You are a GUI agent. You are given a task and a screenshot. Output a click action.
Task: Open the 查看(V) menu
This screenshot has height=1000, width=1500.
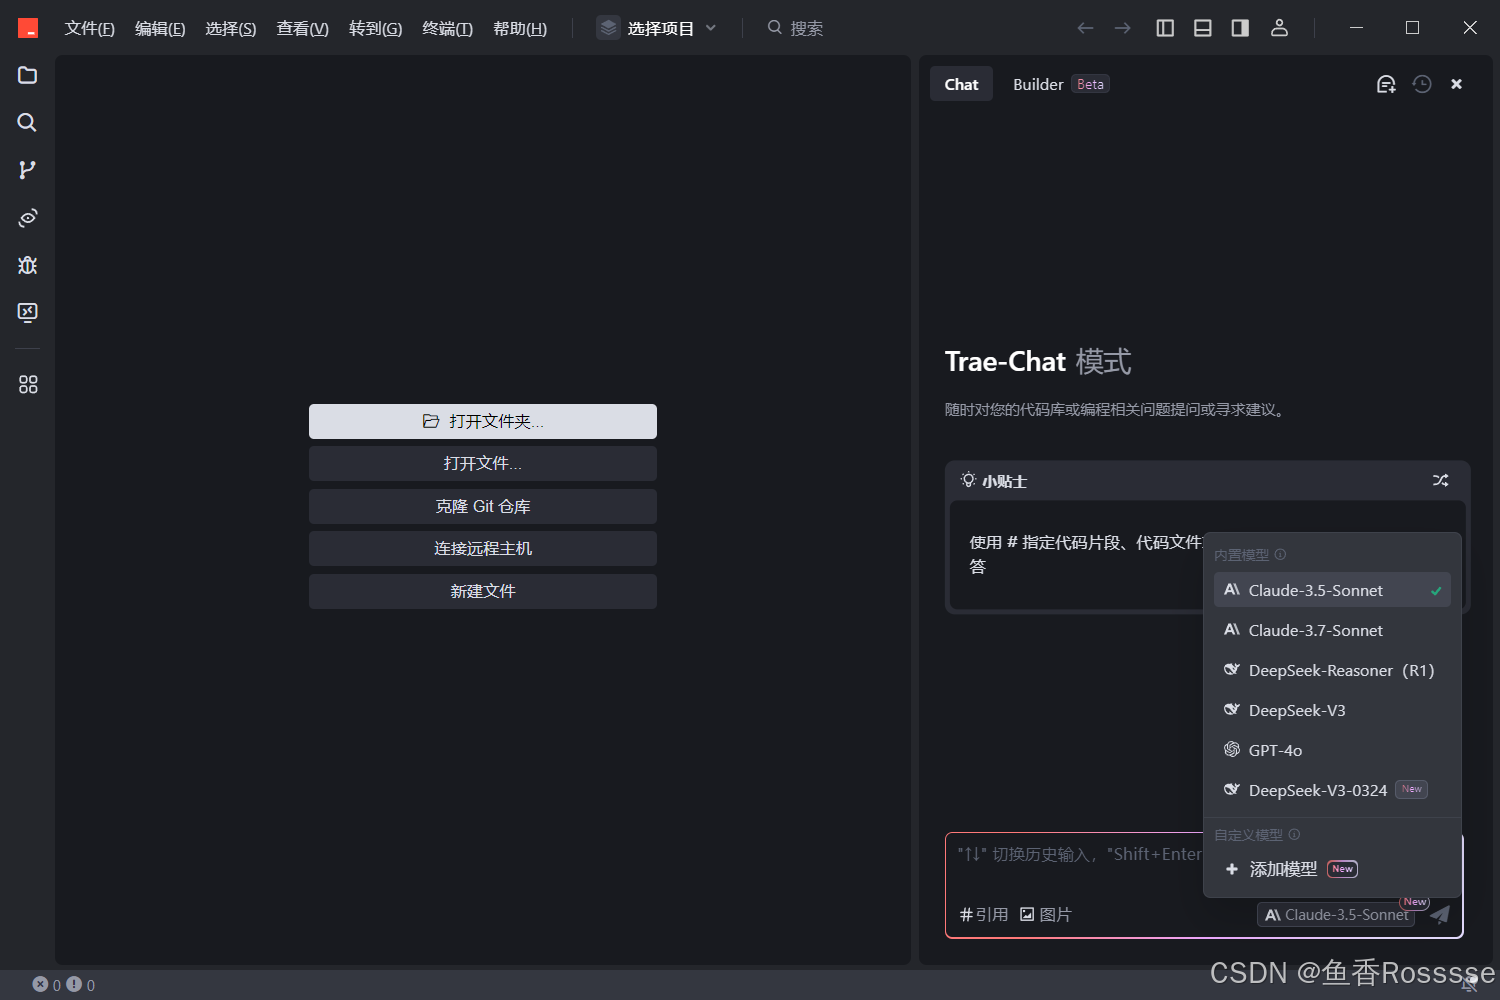[303, 28]
